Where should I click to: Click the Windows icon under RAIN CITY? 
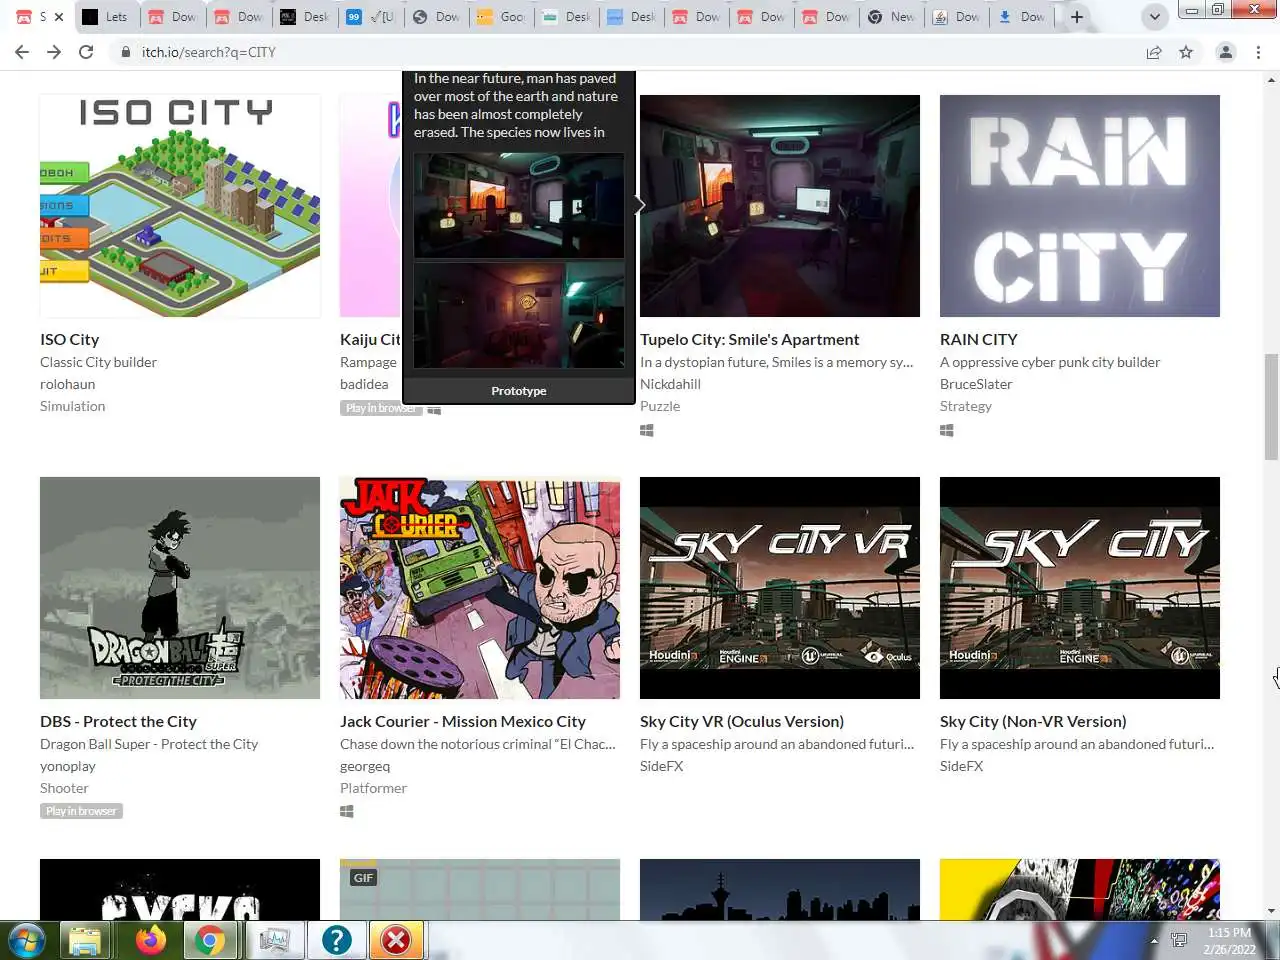pos(947,430)
